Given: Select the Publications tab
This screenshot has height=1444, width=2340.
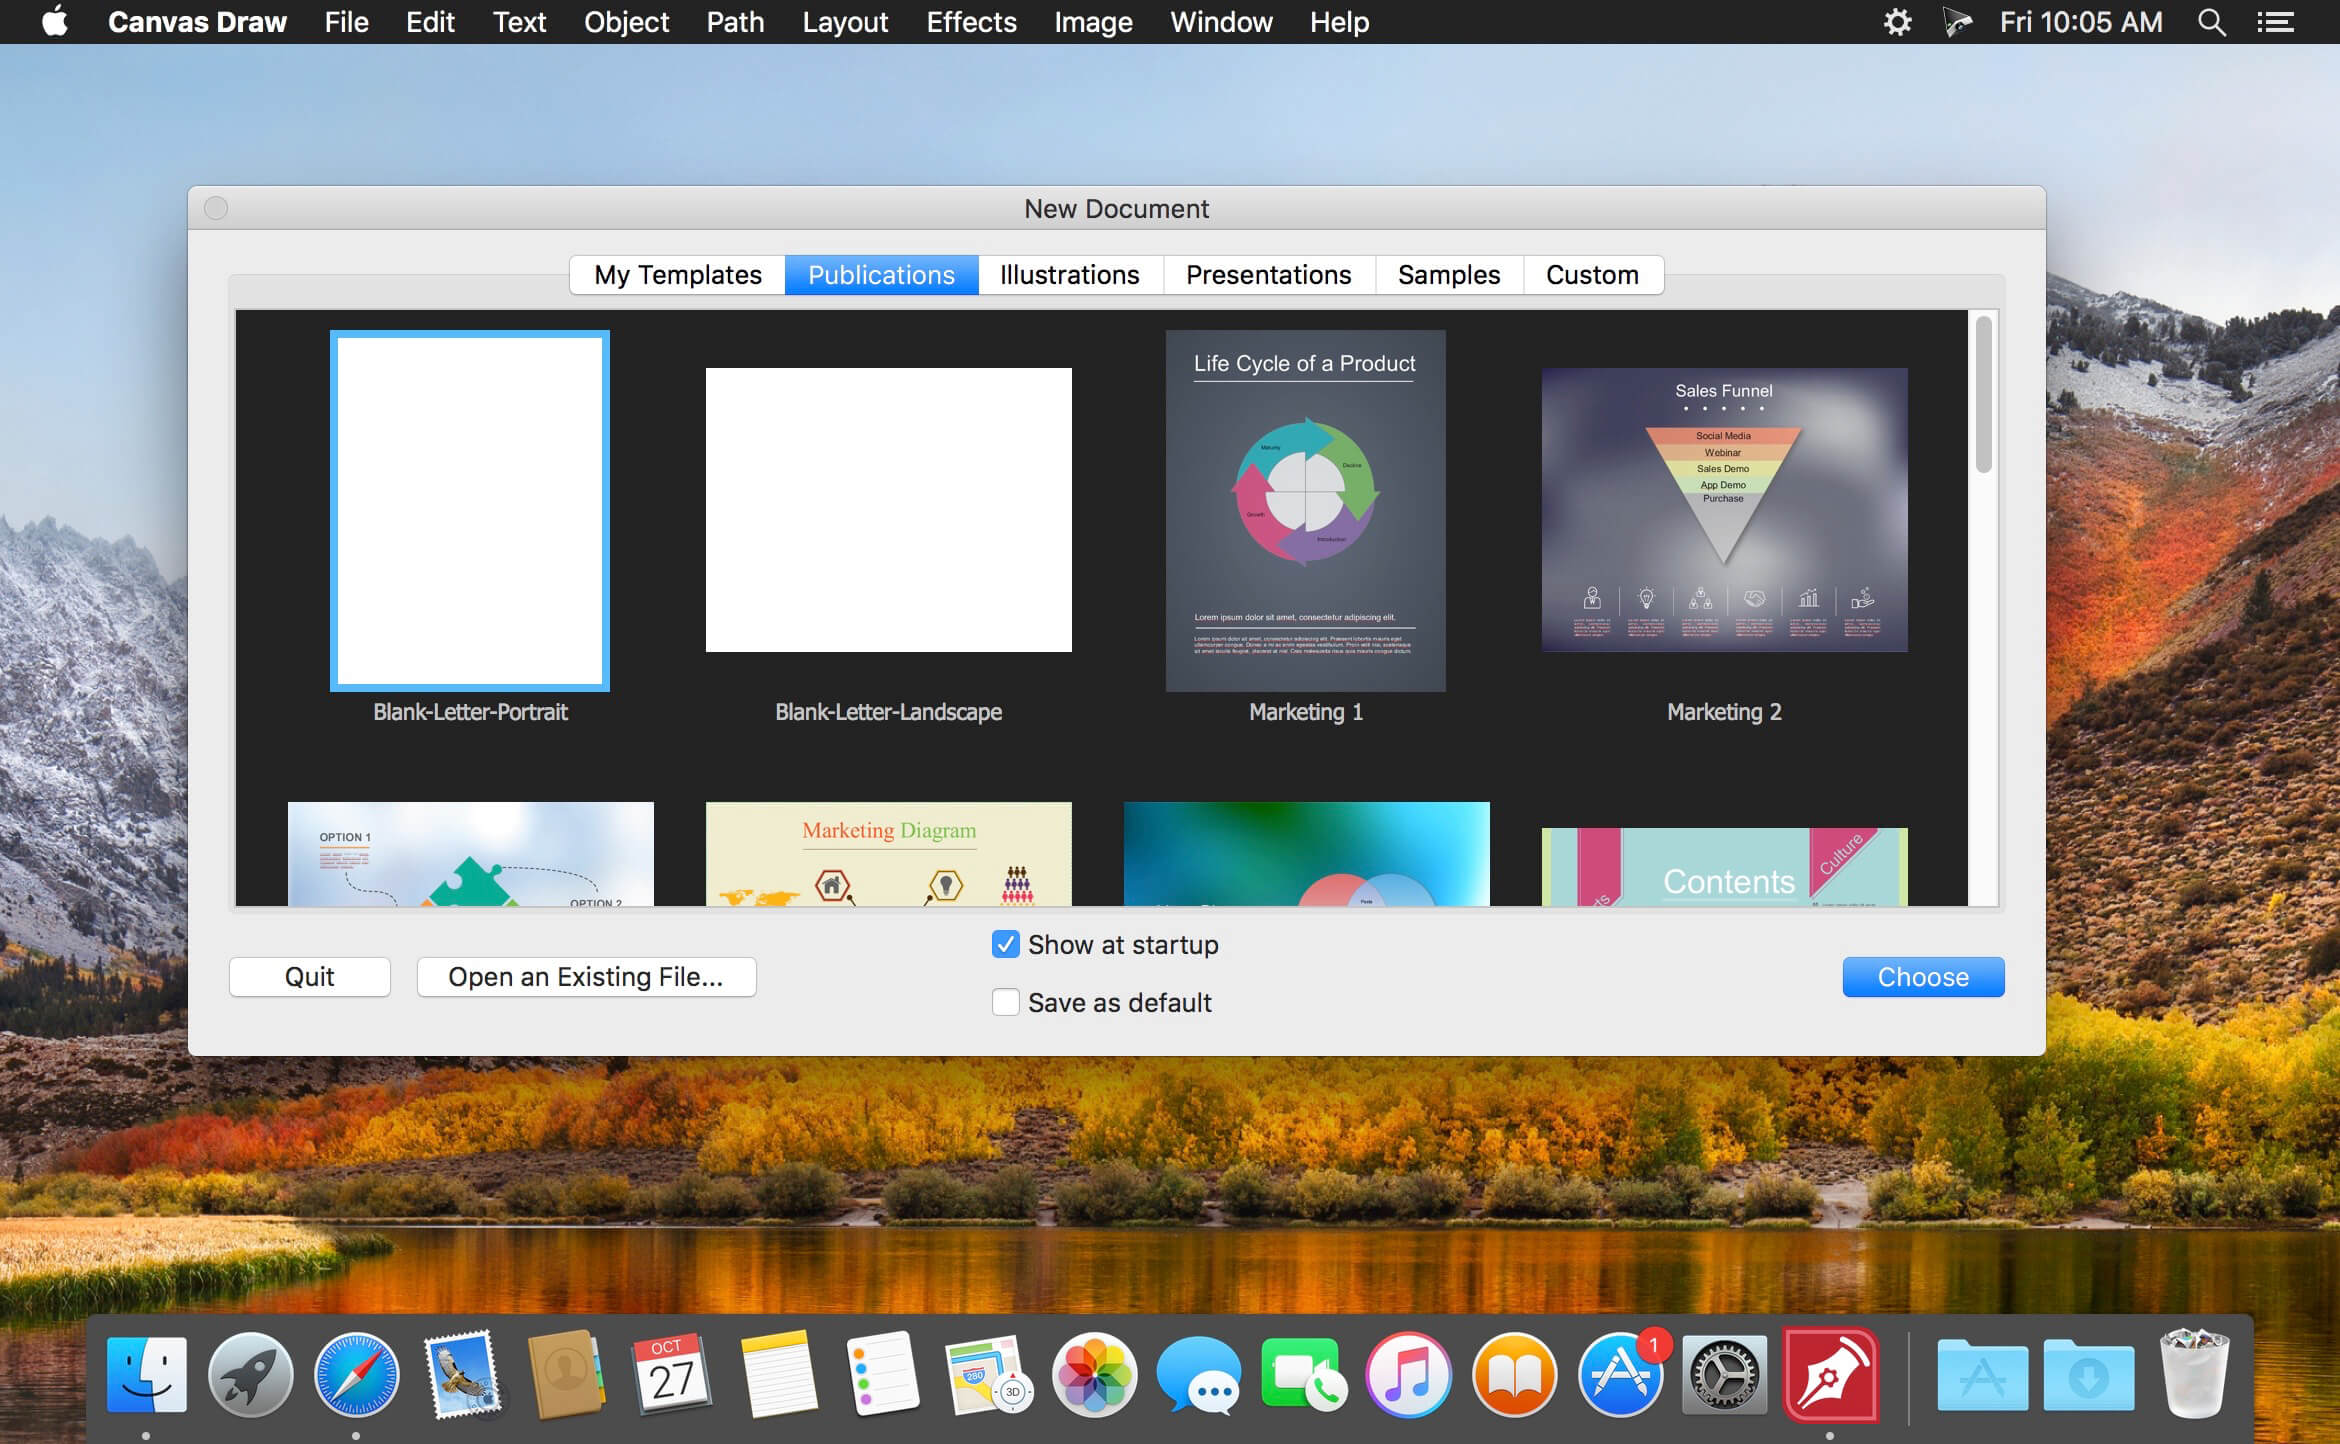Looking at the screenshot, I should point(881,275).
